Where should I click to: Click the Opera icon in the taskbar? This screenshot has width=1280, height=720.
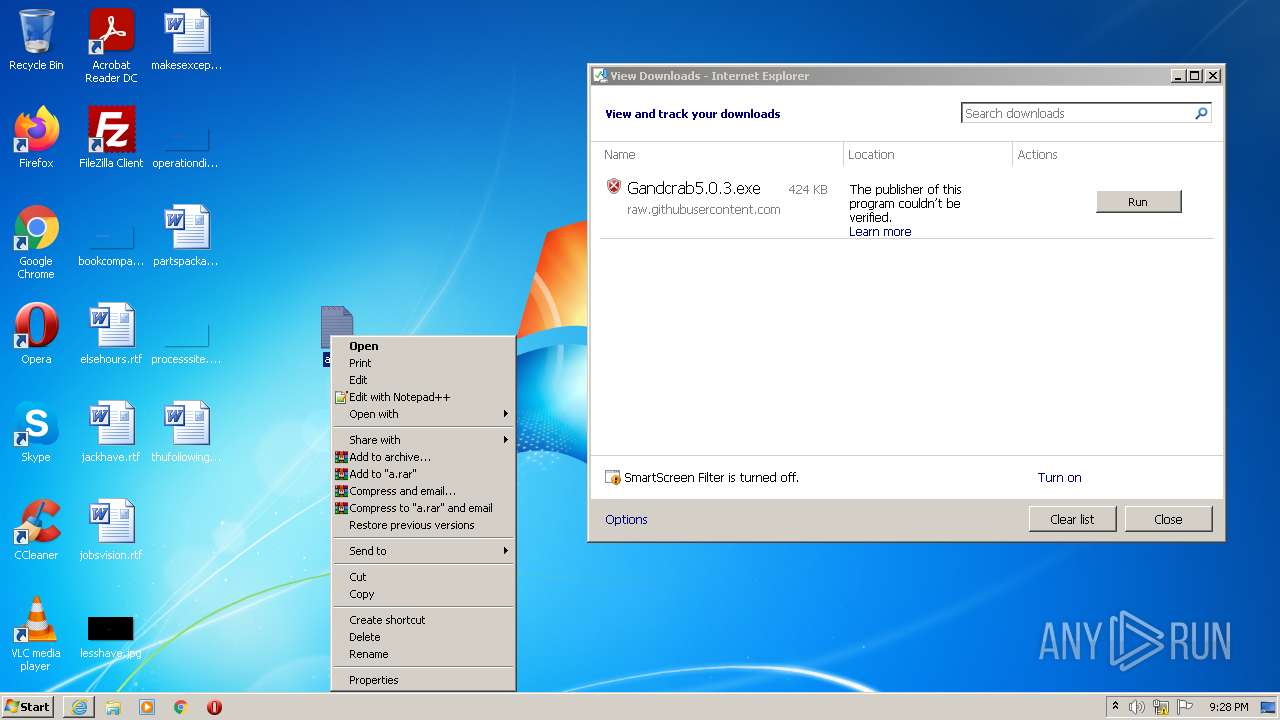tap(214, 707)
